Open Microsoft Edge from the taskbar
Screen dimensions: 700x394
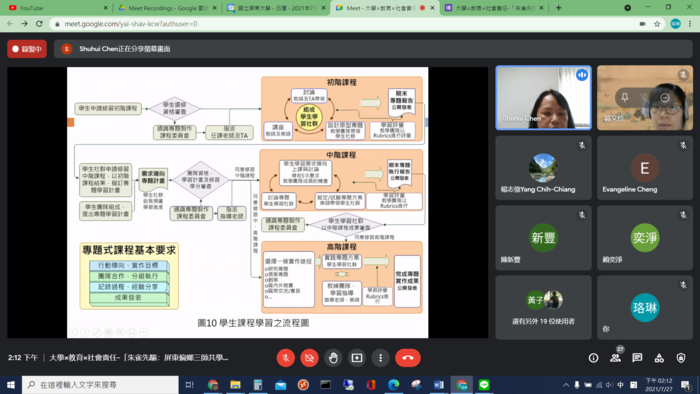pyautogui.click(x=393, y=384)
